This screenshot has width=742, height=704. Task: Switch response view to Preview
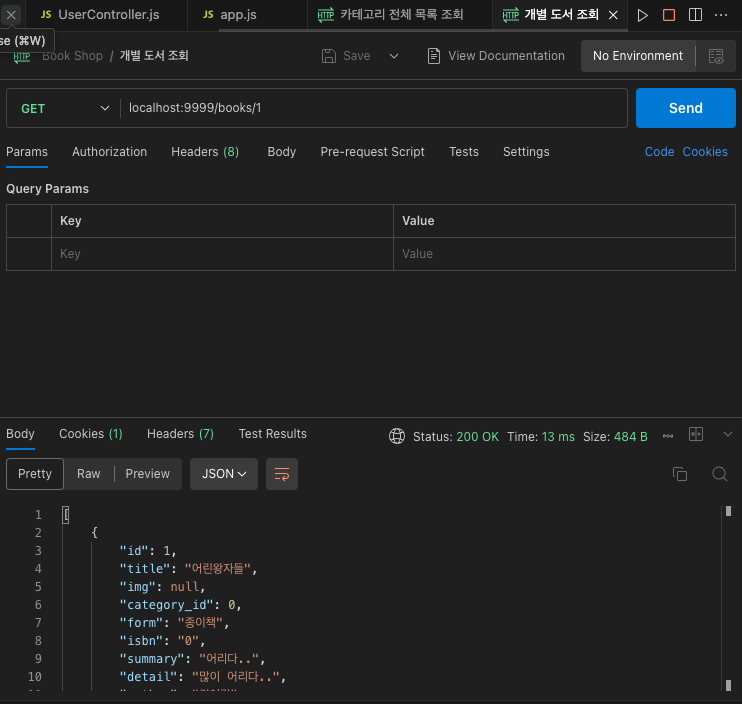tap(148, 474)
